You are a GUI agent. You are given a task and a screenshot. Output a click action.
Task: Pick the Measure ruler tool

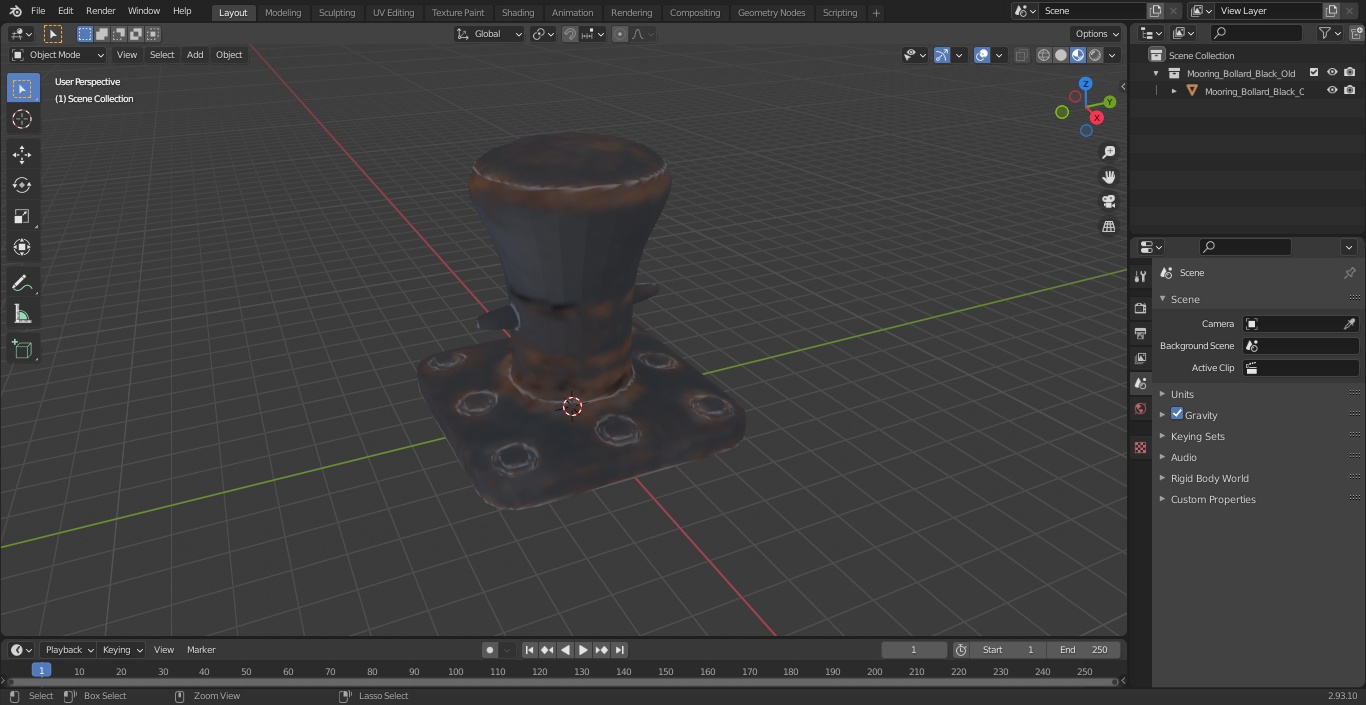(22, 314)
